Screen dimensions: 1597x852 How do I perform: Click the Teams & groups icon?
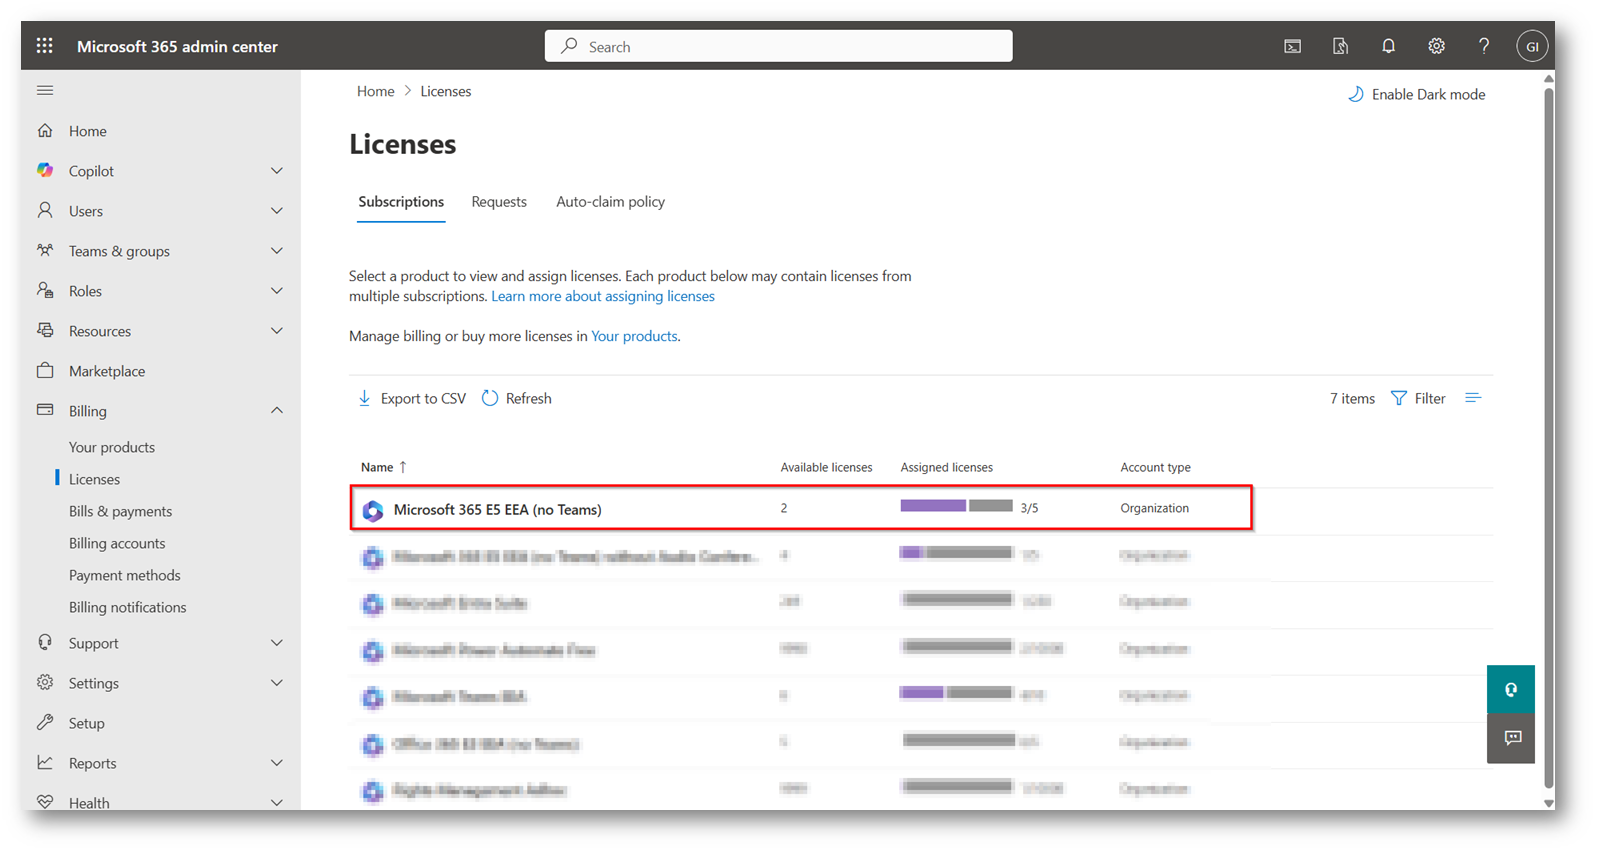(45, 250)
